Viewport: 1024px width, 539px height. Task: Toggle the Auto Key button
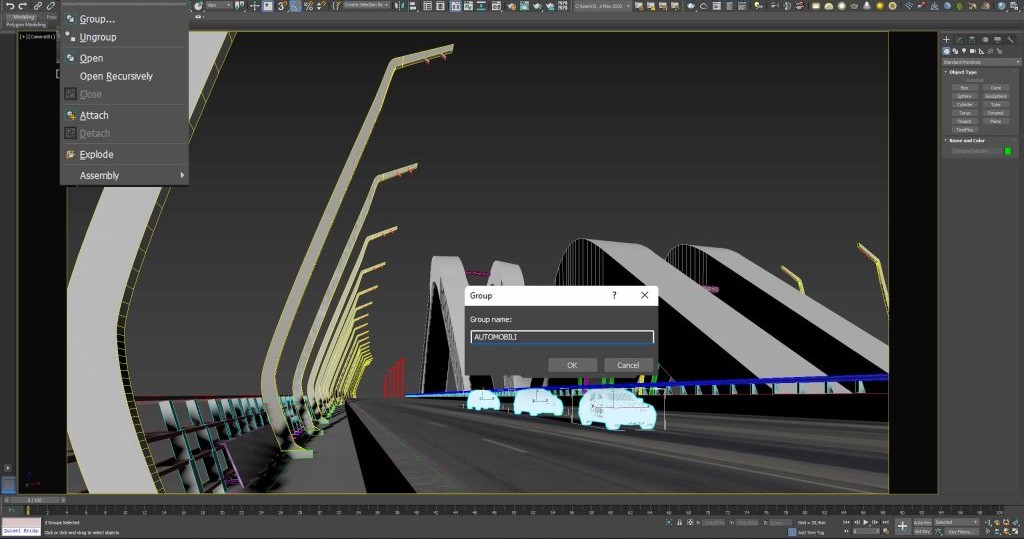[x=923, y=523]
